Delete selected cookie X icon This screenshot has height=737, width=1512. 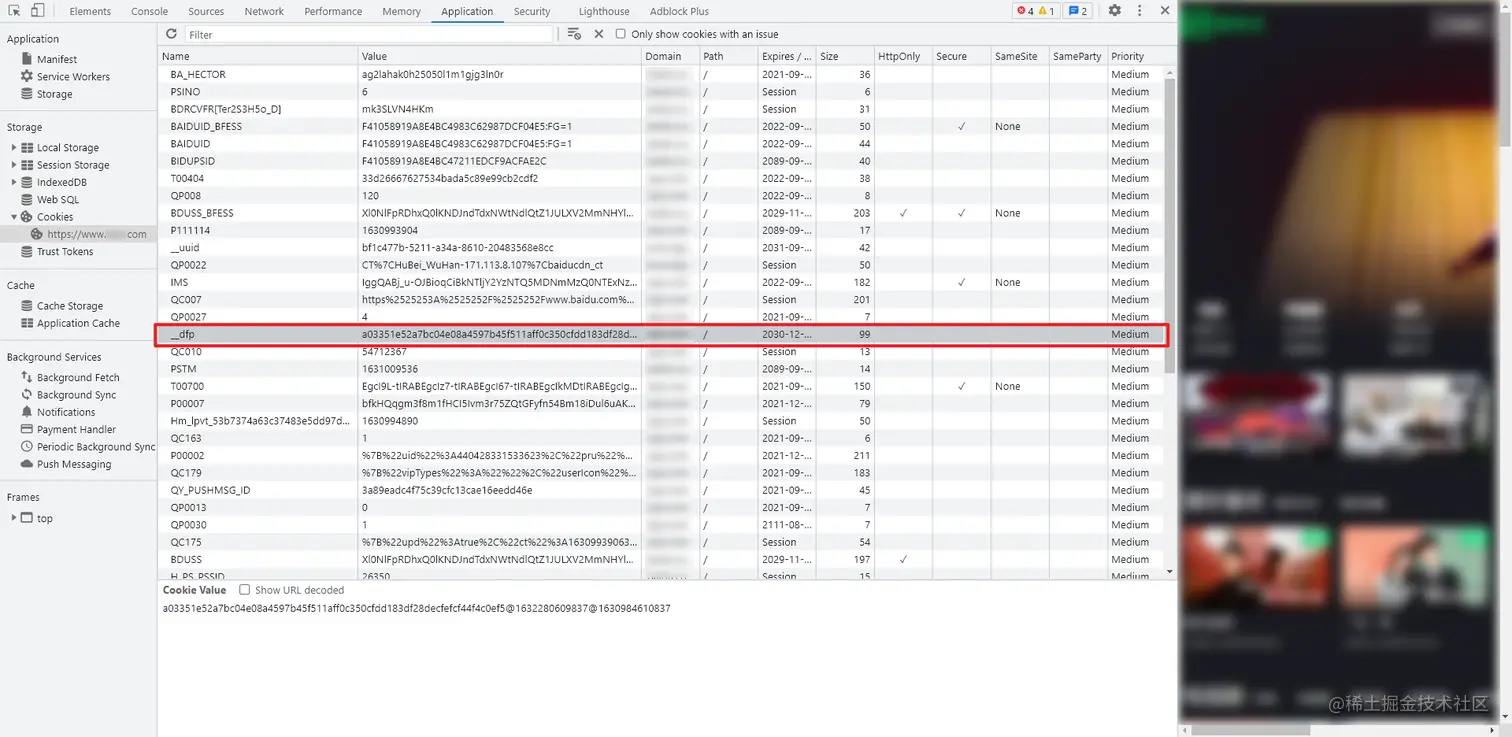tap(599, 34)
